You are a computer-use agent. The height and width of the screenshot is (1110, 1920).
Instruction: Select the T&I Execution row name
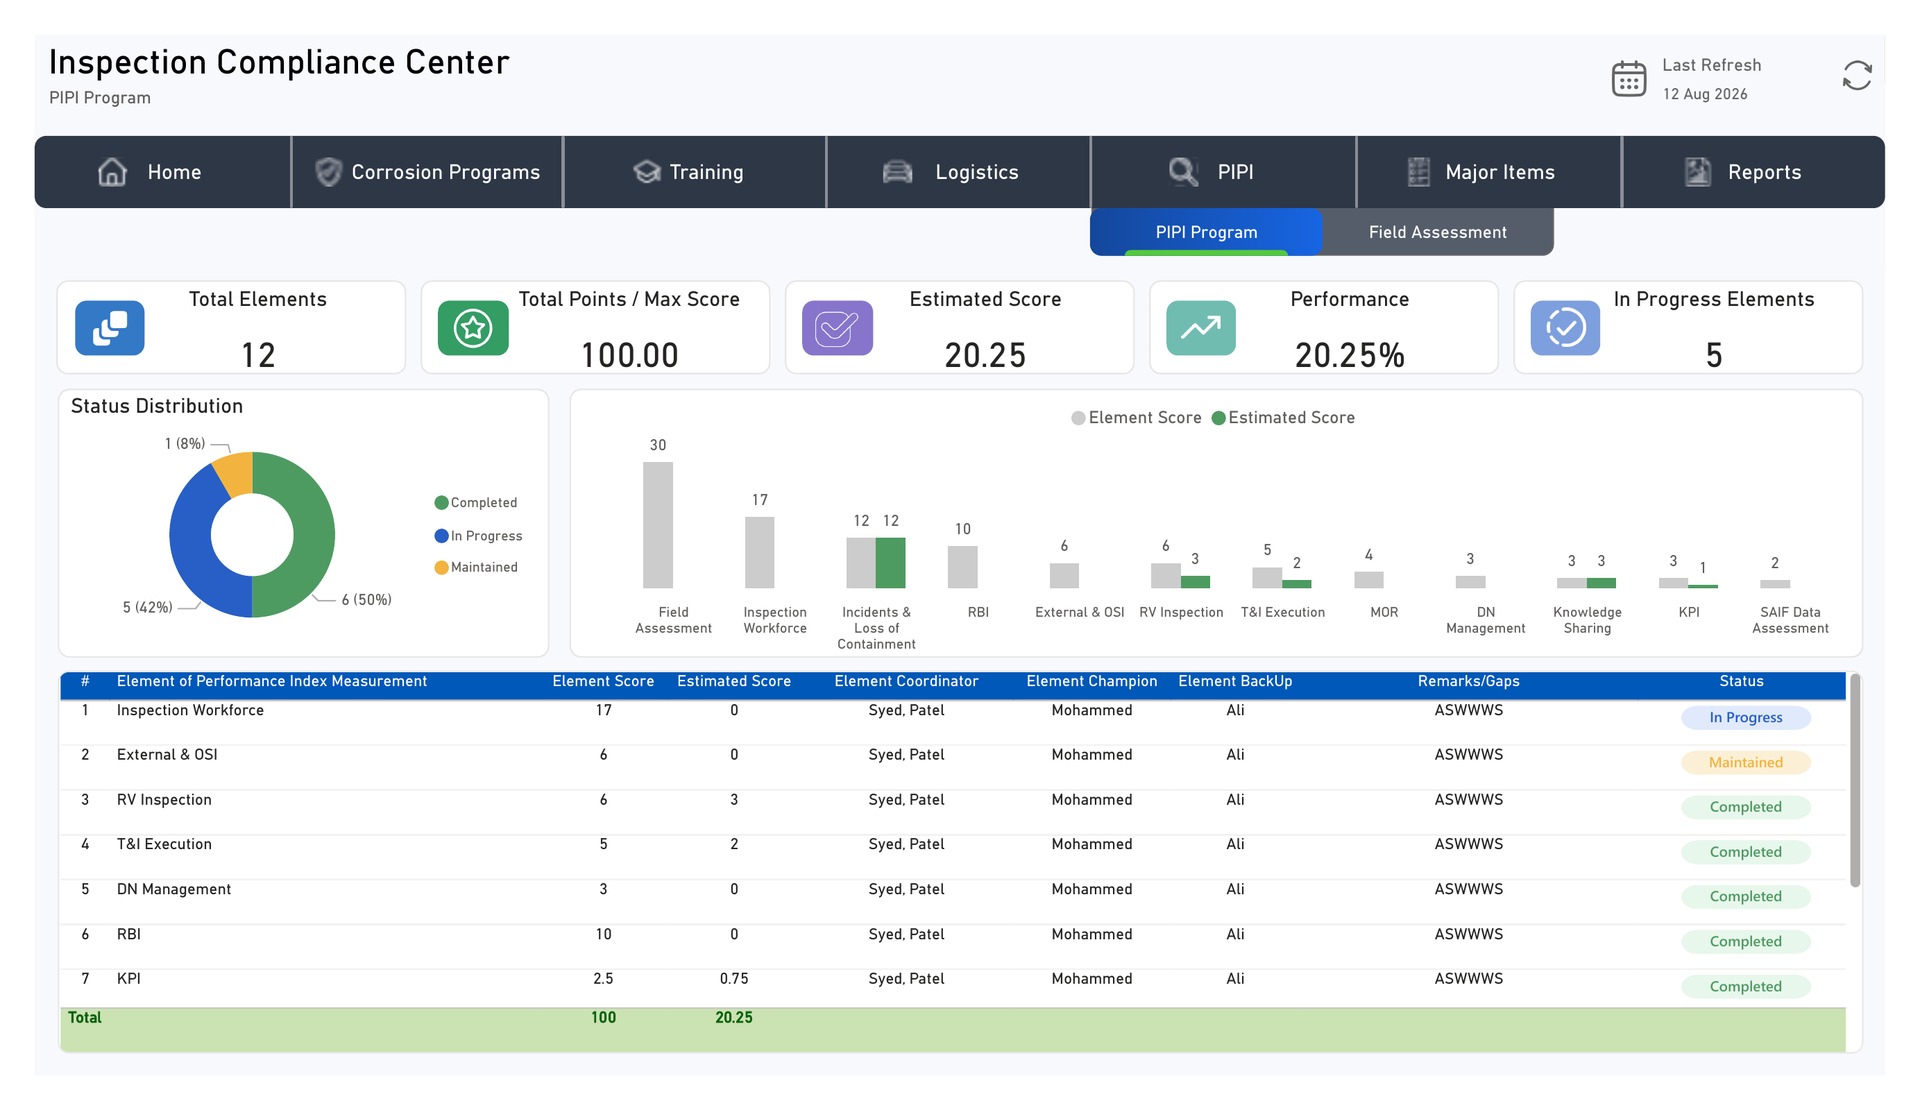(164, 845)
